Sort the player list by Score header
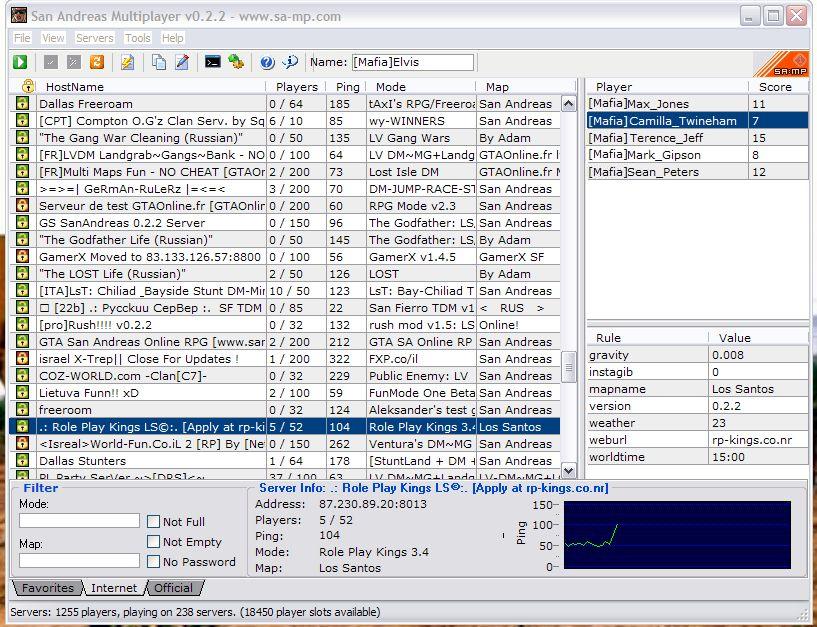 778,87
